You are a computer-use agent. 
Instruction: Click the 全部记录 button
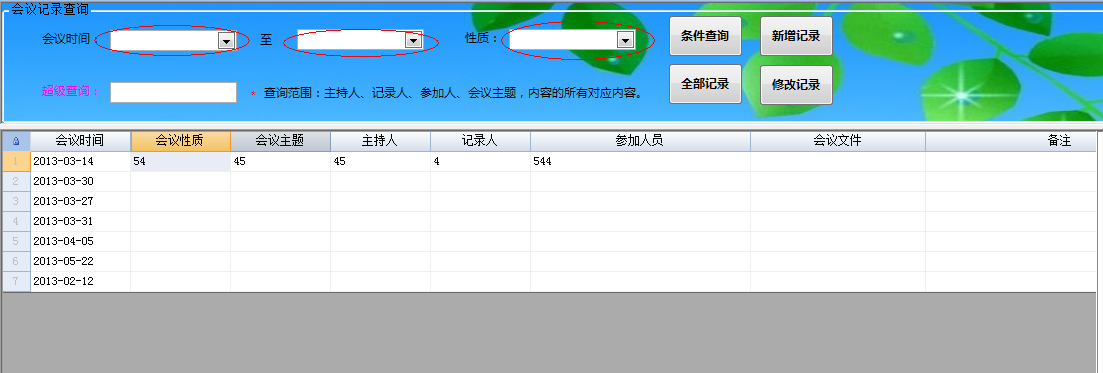[705, 84]
